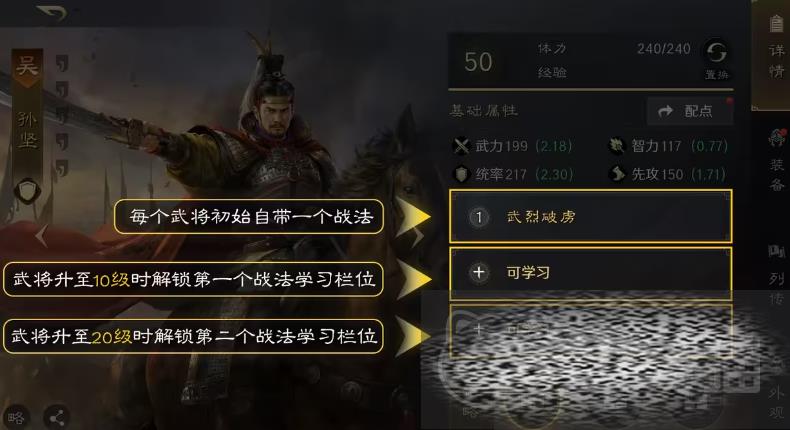
Task: Tap the 统率 shield icon
Action: pyautogui.click(x=461, y=174)
